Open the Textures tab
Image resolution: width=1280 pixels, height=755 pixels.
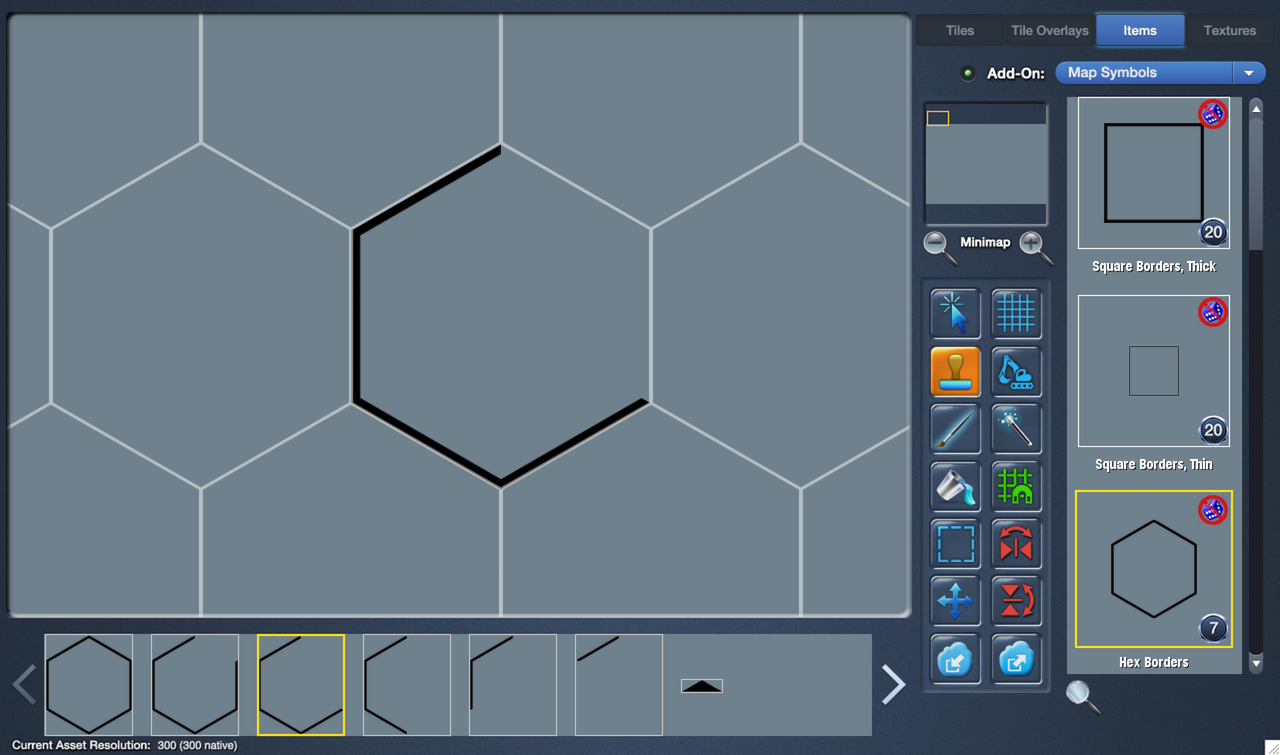[x=1229, y=31]
